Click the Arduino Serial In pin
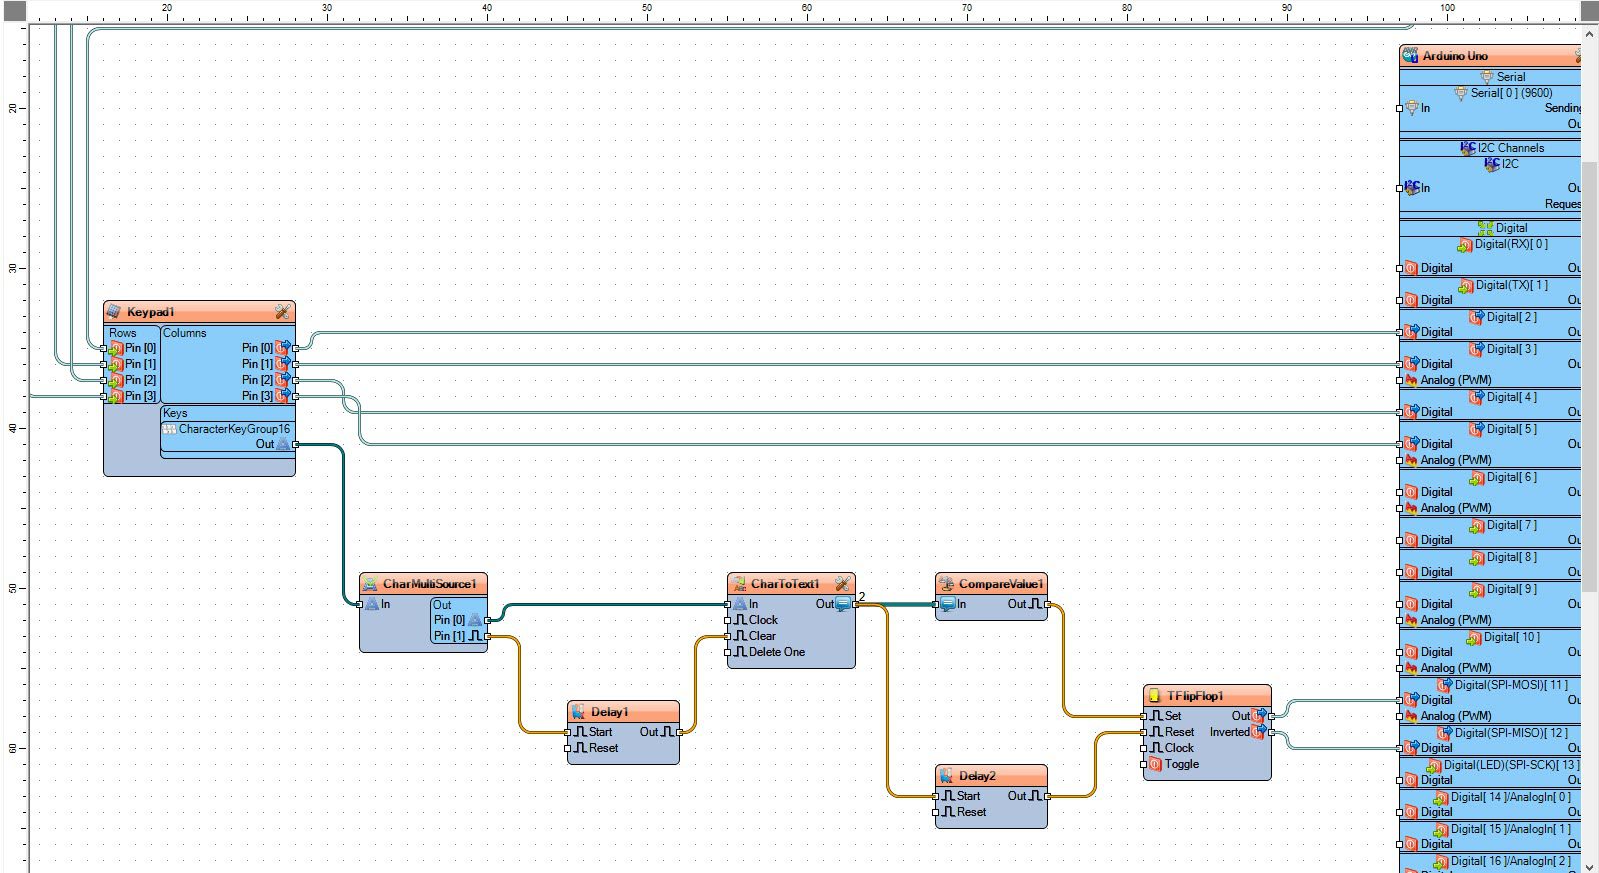The height and width of the screenshot is (873, 1599). pyautogui.click(x=1400, y=108)
